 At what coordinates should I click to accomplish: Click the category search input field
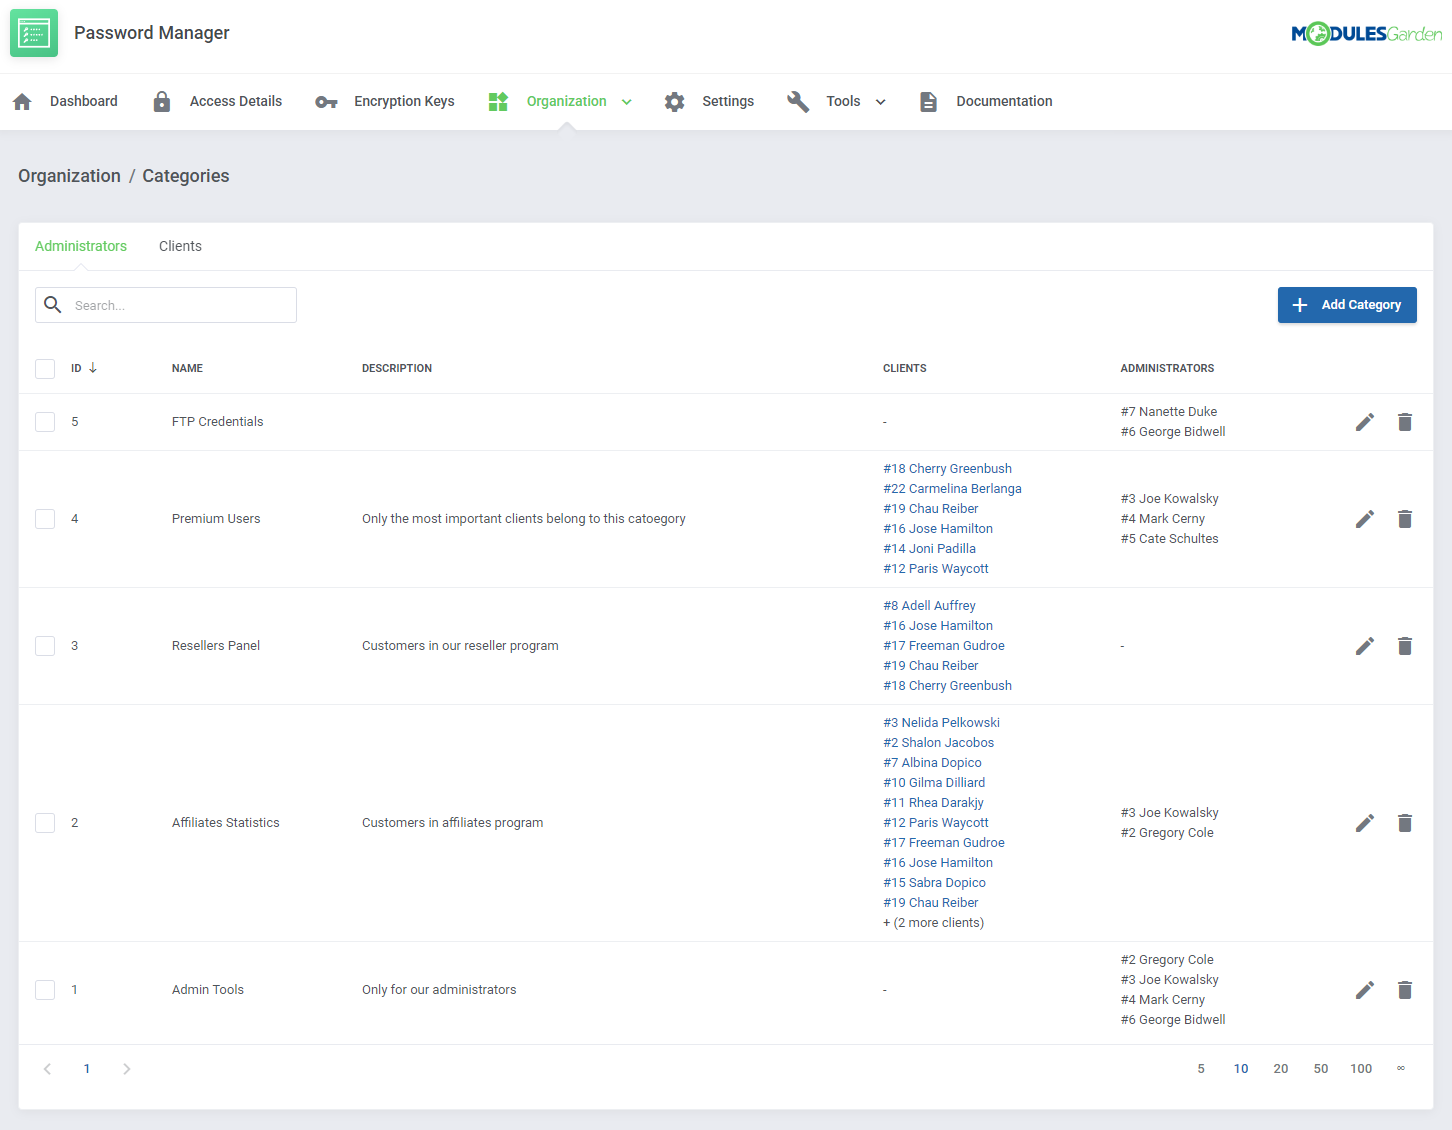coord(166,305)
